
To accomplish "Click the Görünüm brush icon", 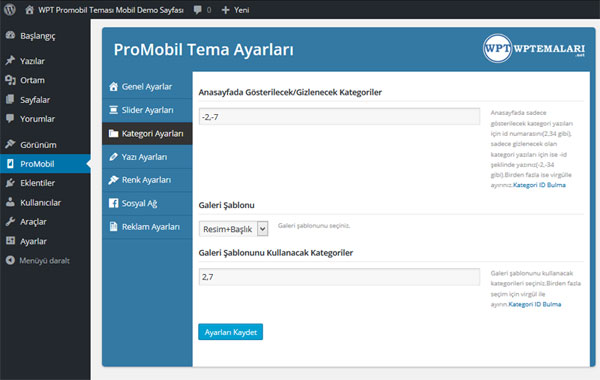I will (10, 144).
